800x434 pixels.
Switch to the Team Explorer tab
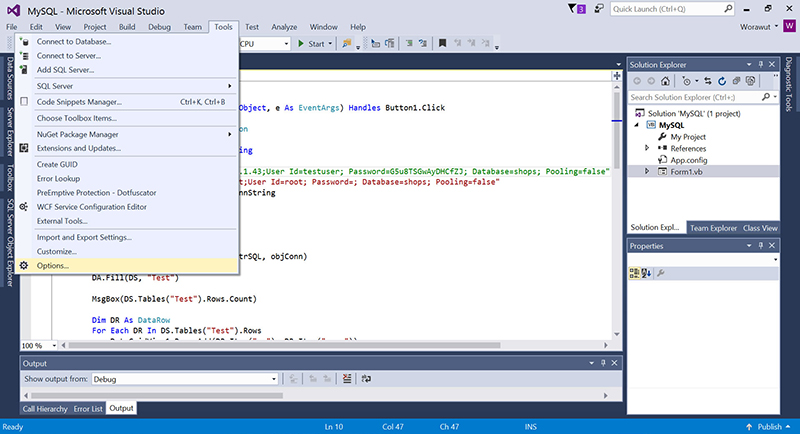pos(712,228)
